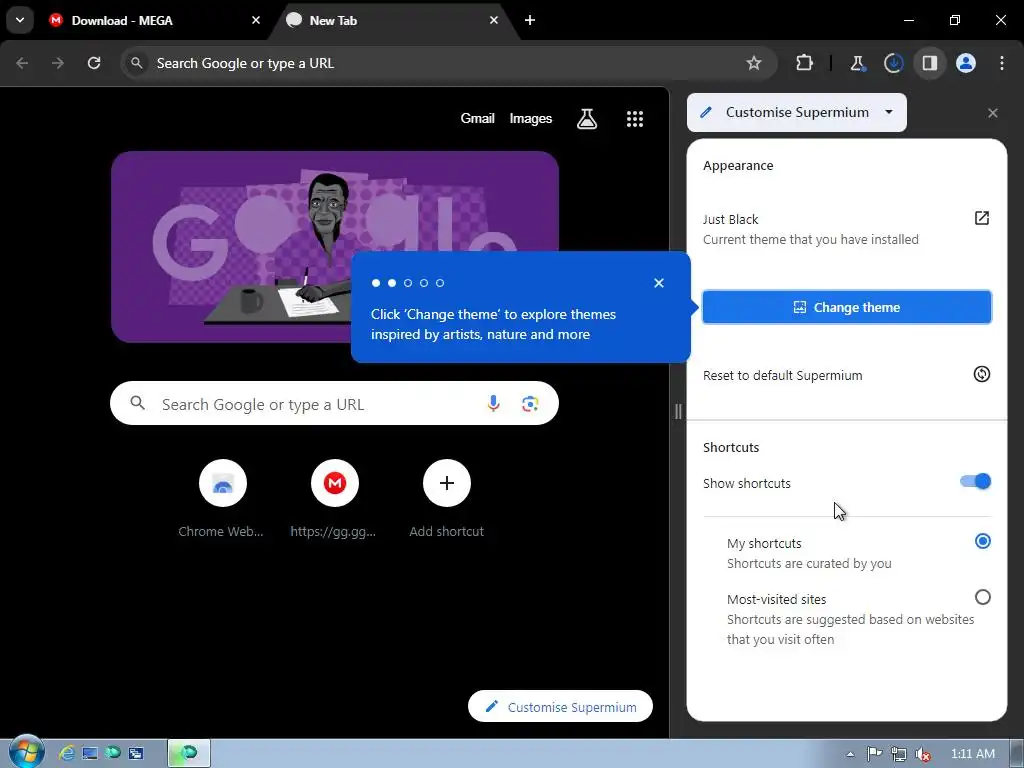Image resolution: width=1024 pixels, height=768 pixels.
Task: Select My shortcuts radio button
Action: click(982, 541)
